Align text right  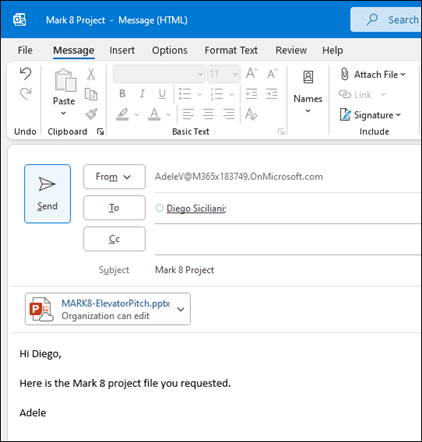[229, 114]
